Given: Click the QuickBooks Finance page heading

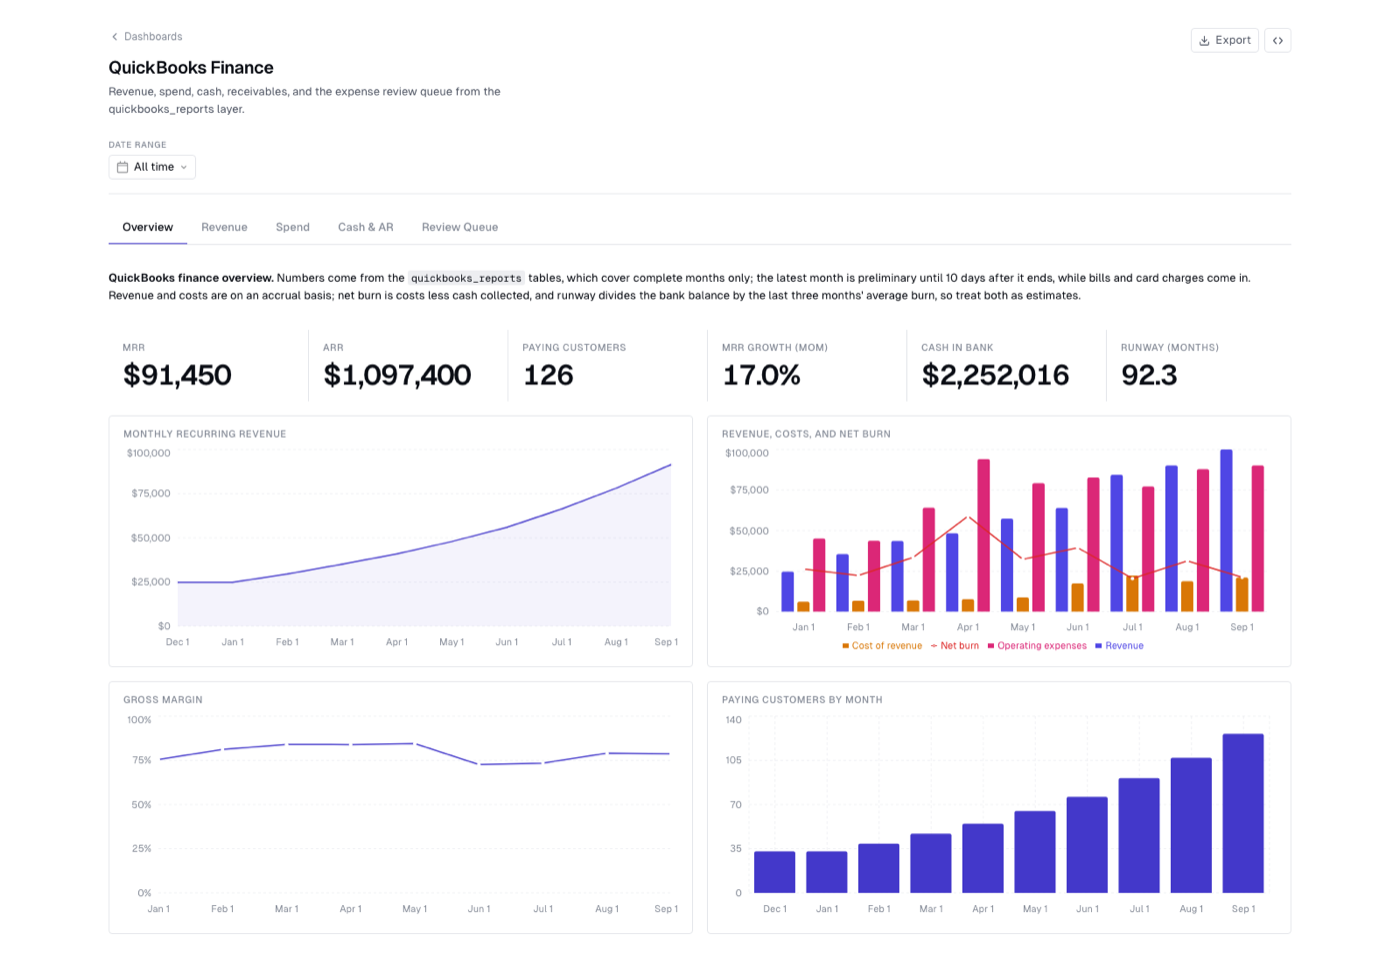Looking at the screenshot, I should pos(191,68).
